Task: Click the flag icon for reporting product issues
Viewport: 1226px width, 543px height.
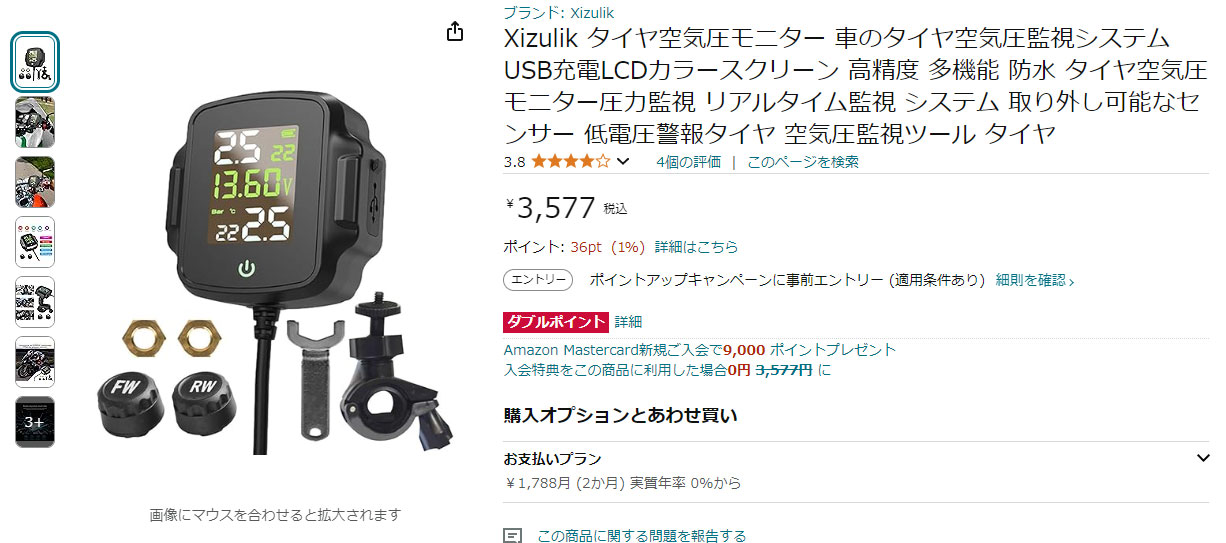Action: pos(512,536)
